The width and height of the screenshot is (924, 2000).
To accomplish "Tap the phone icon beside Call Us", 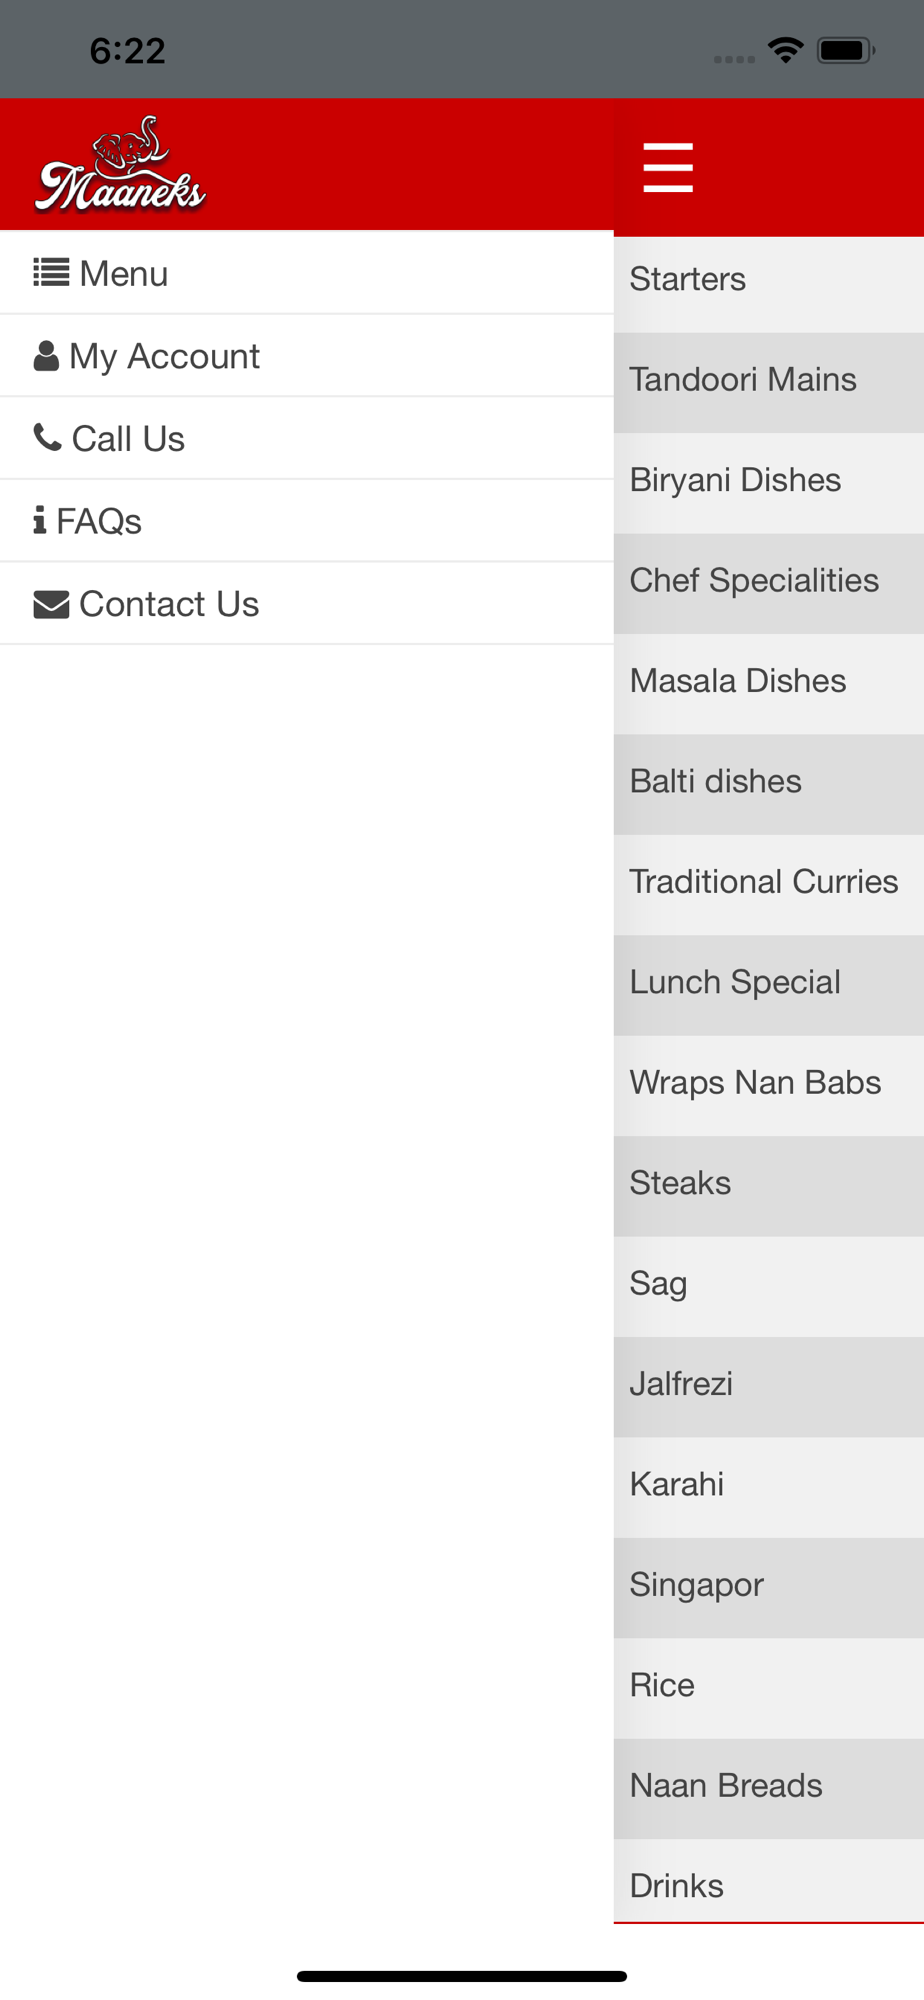I will (47, 437).
